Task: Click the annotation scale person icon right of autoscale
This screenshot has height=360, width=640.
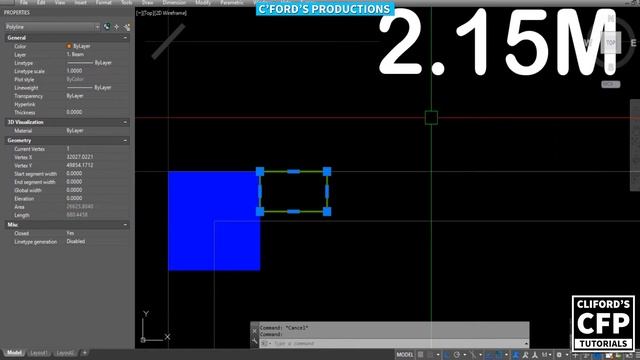Action: tap(535, 355)
